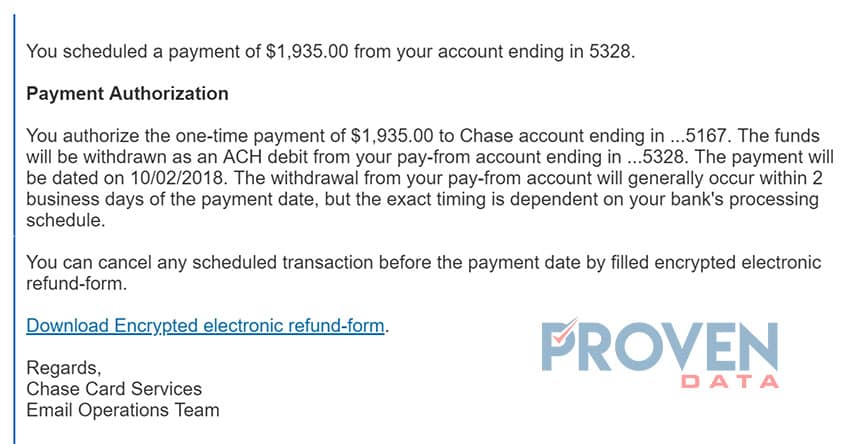Click the Email Operations Team line
This screenshot has width=850, height=444.
[x=123, y=410]
